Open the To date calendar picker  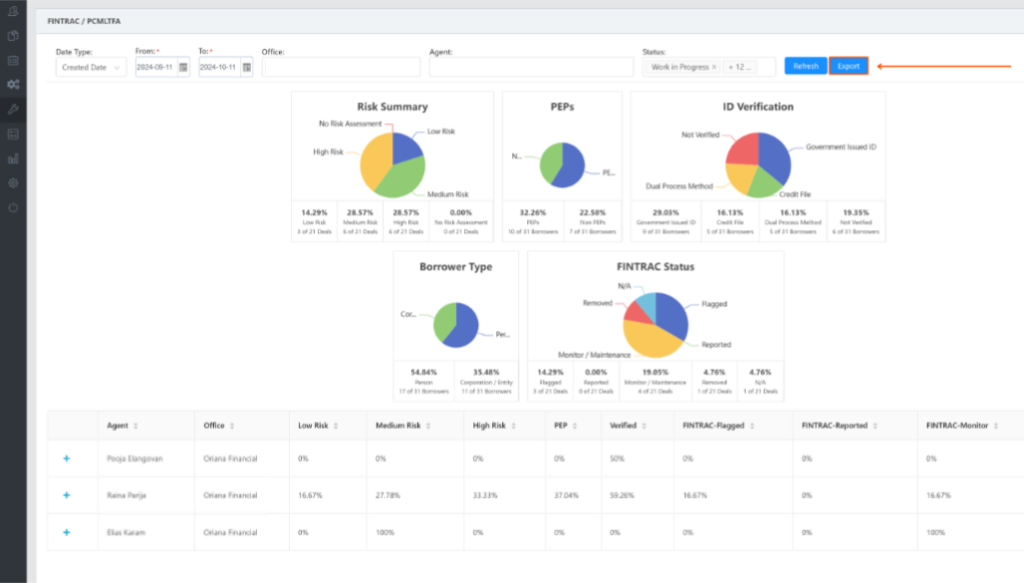[x=247, y=67]
